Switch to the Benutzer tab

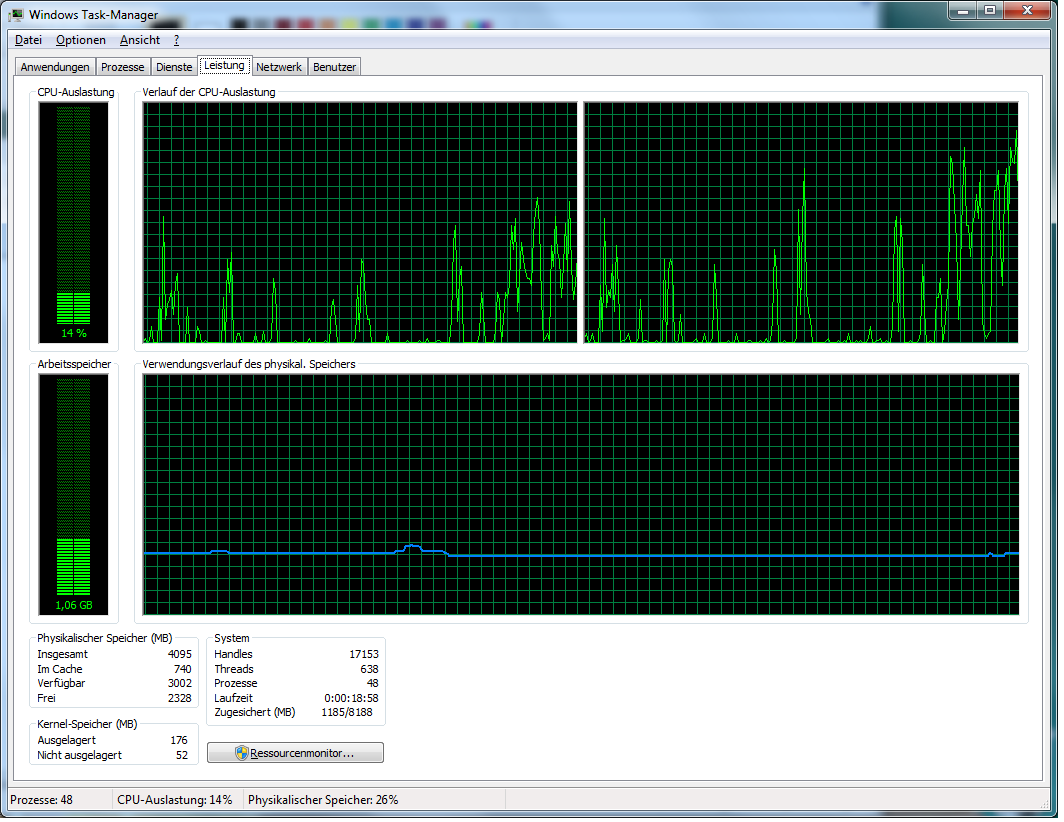pyautogui.click(x=335, y=67)
